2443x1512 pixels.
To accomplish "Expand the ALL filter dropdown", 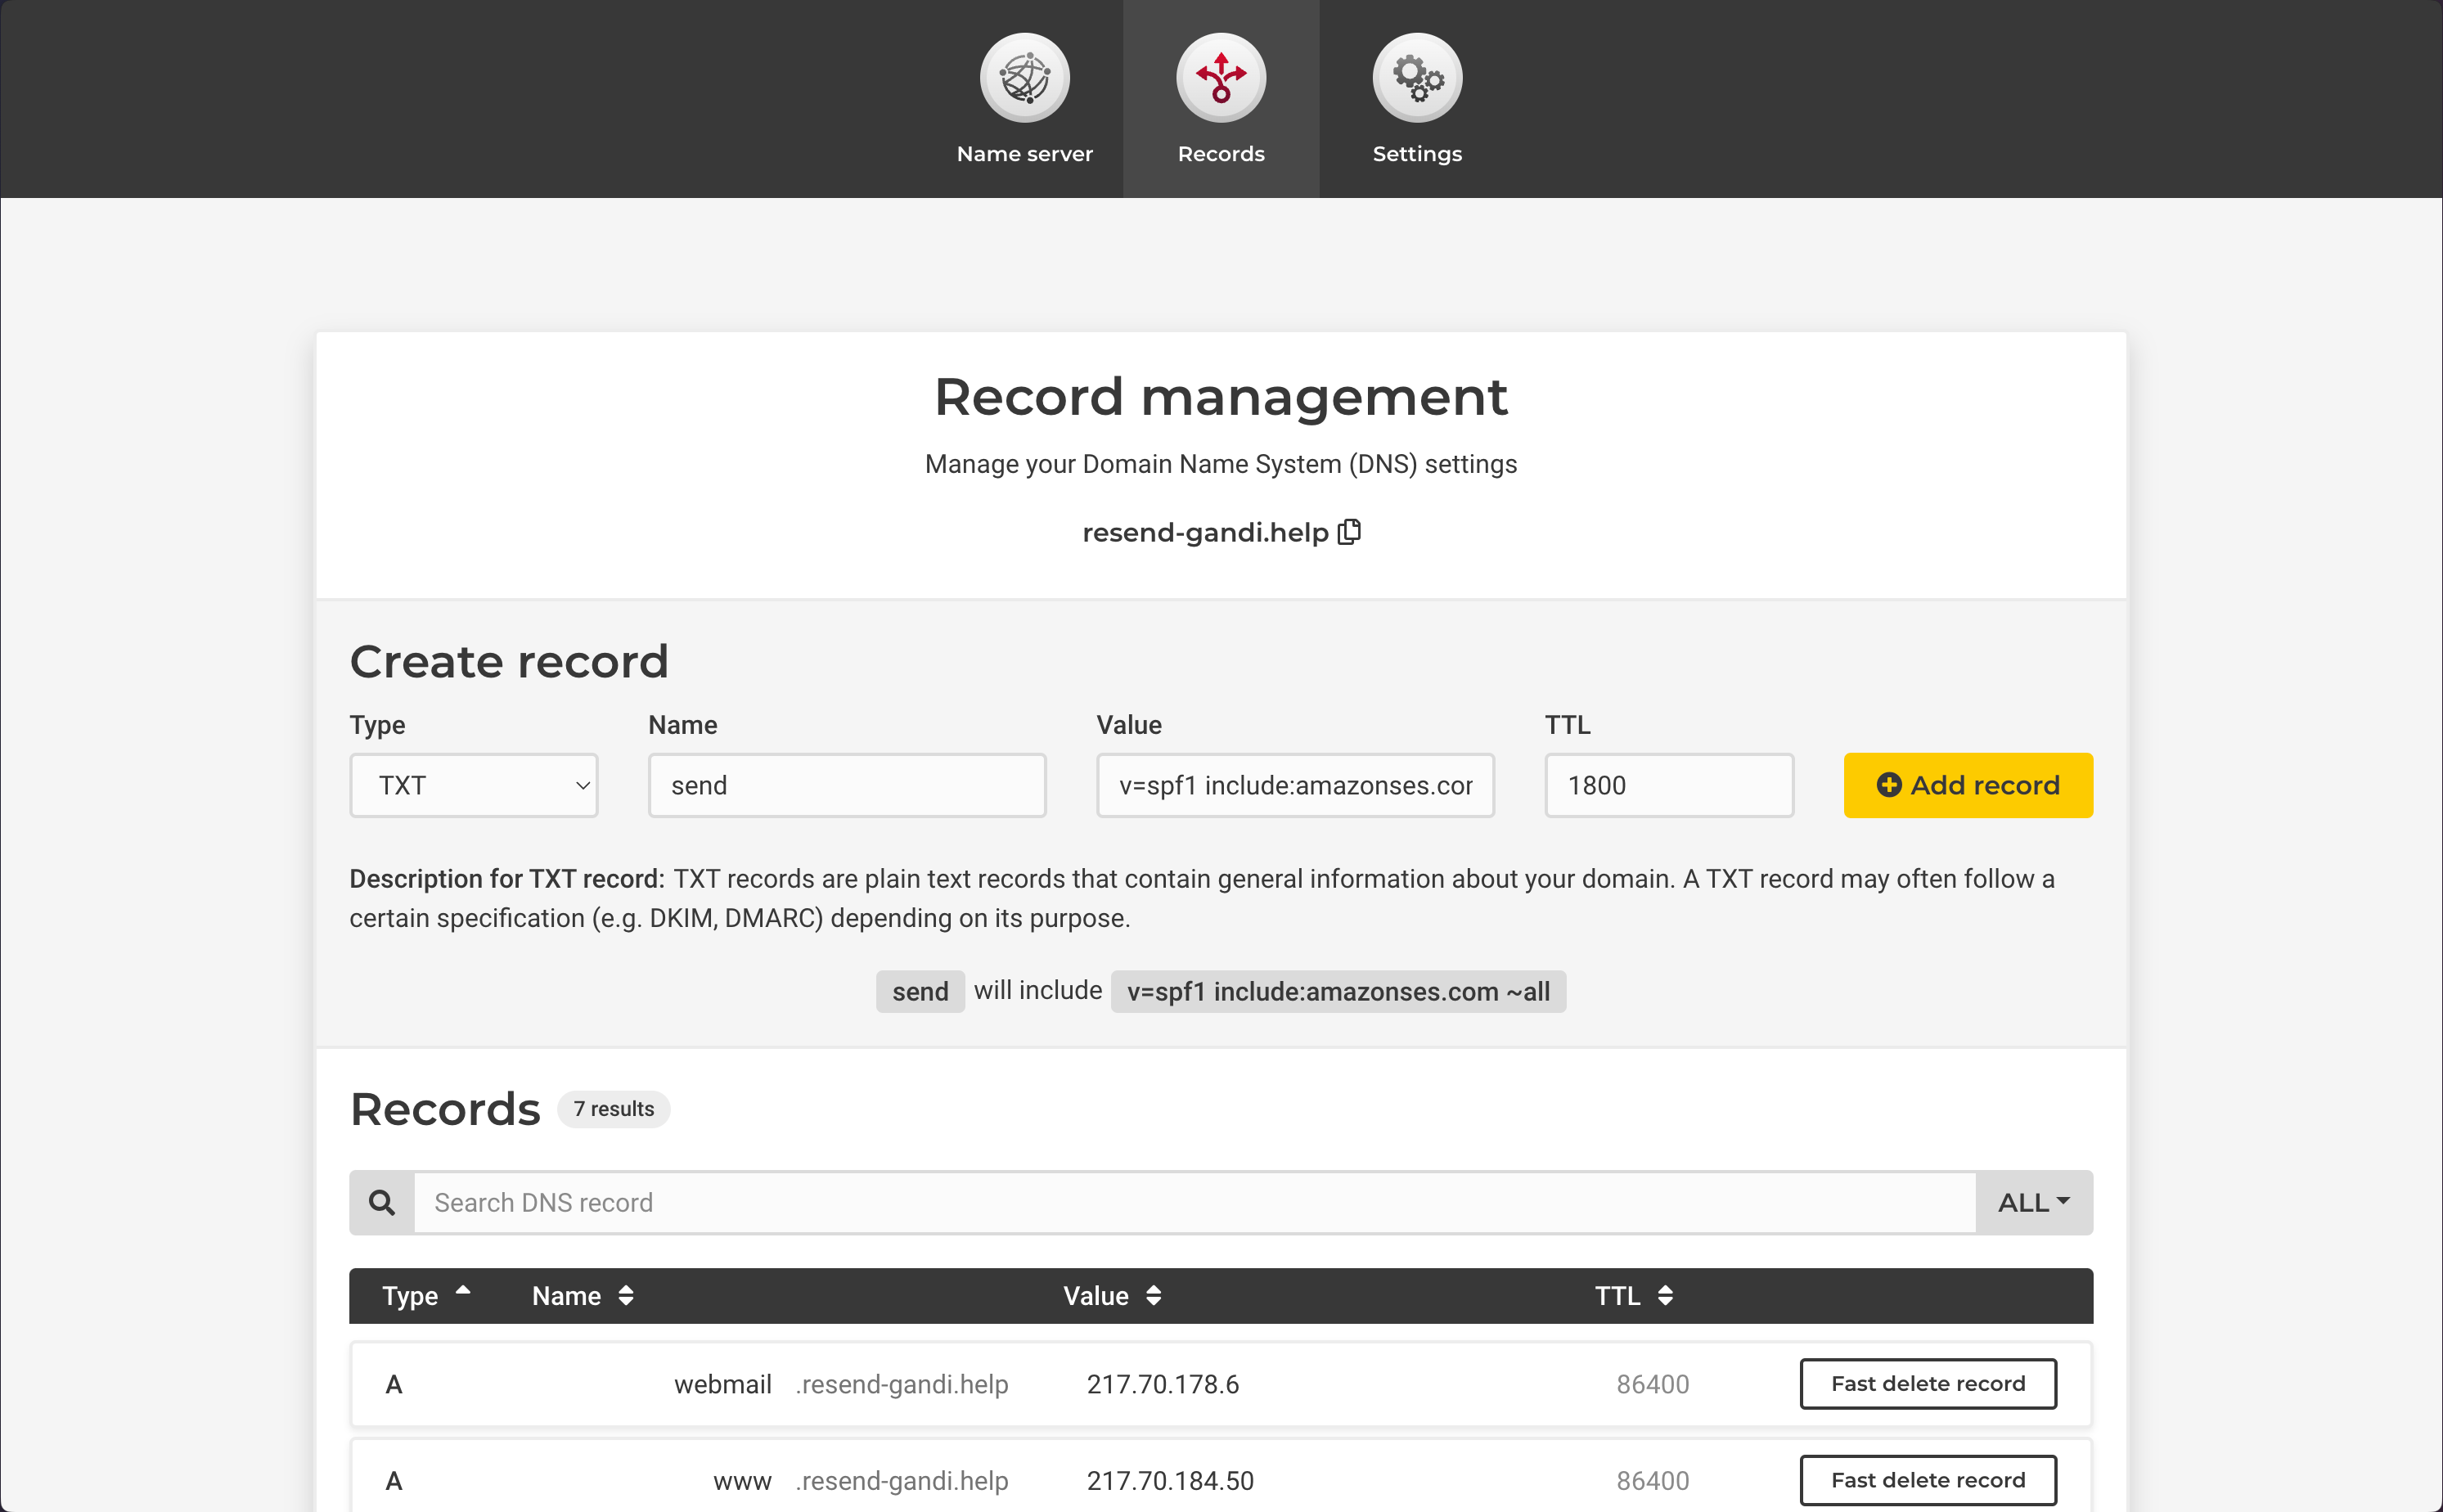I will (x=2034, y=1202).
